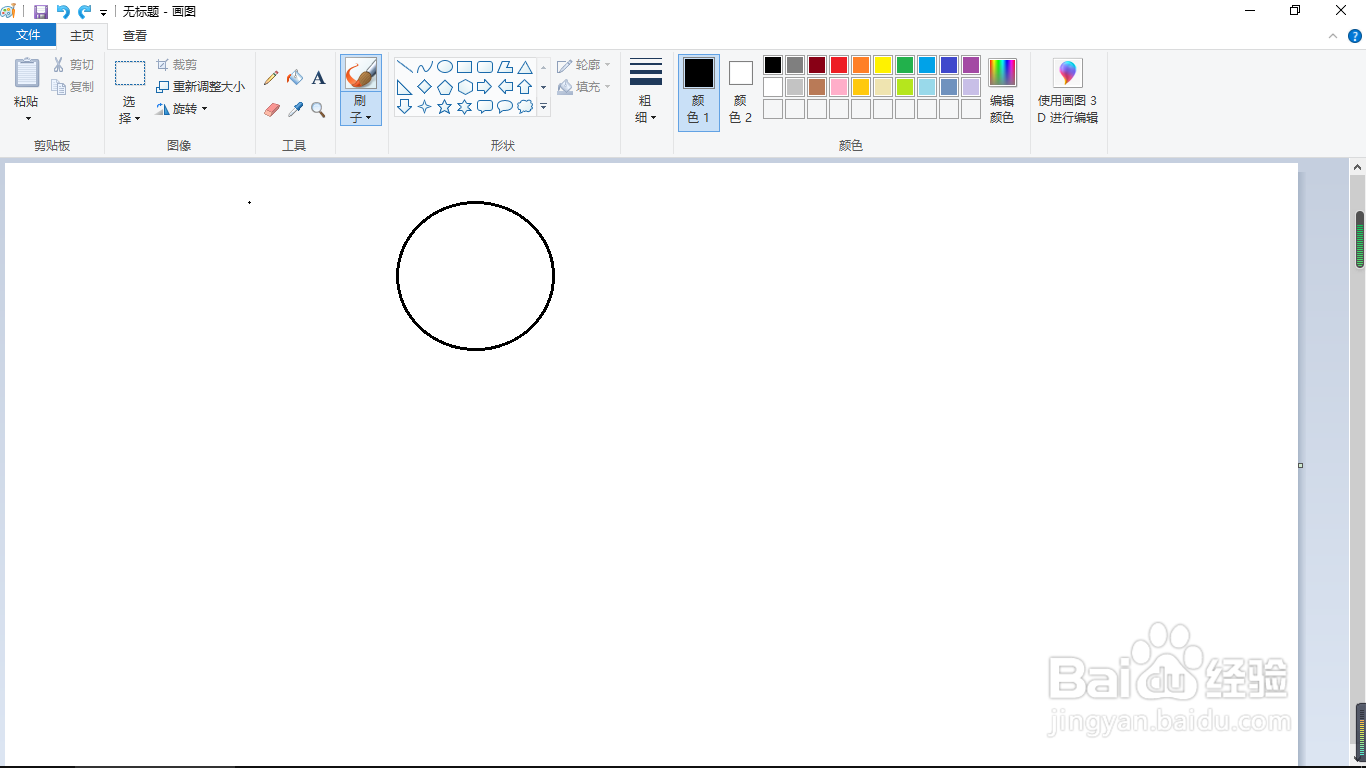Switch to the 查看 (View) tab
The image size is (1366, 768).
pyautogui.click(x=135, y=35)
